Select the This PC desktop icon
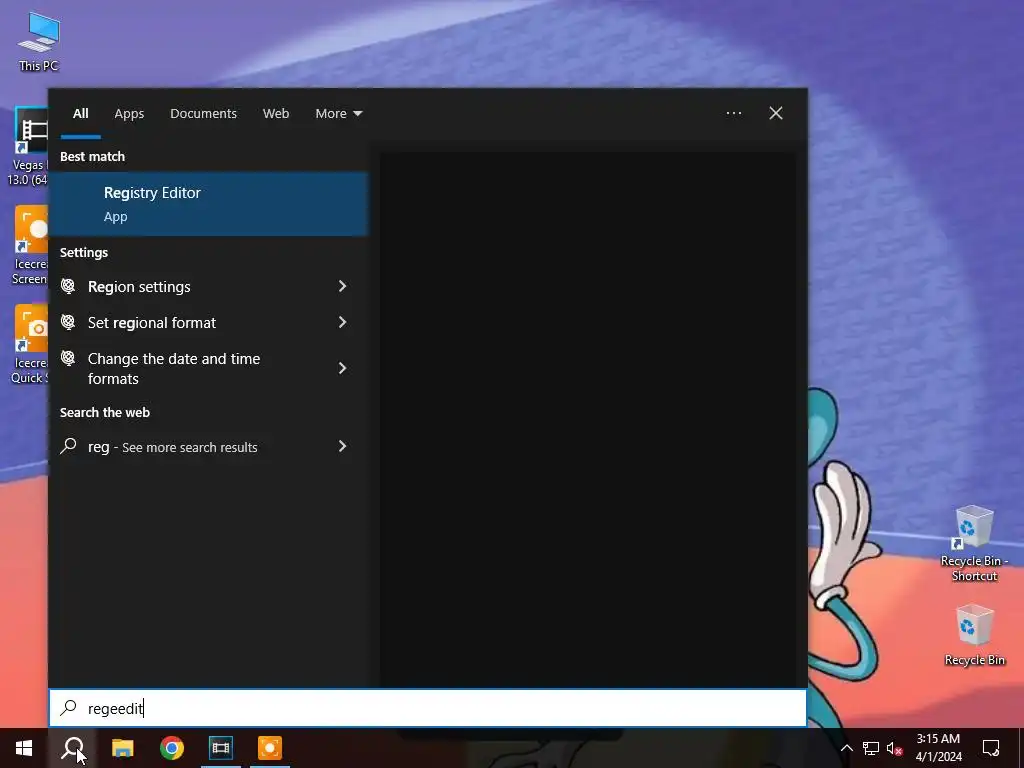The height and width of the screenshot is (768, 1024). click(x=39, y=41)
